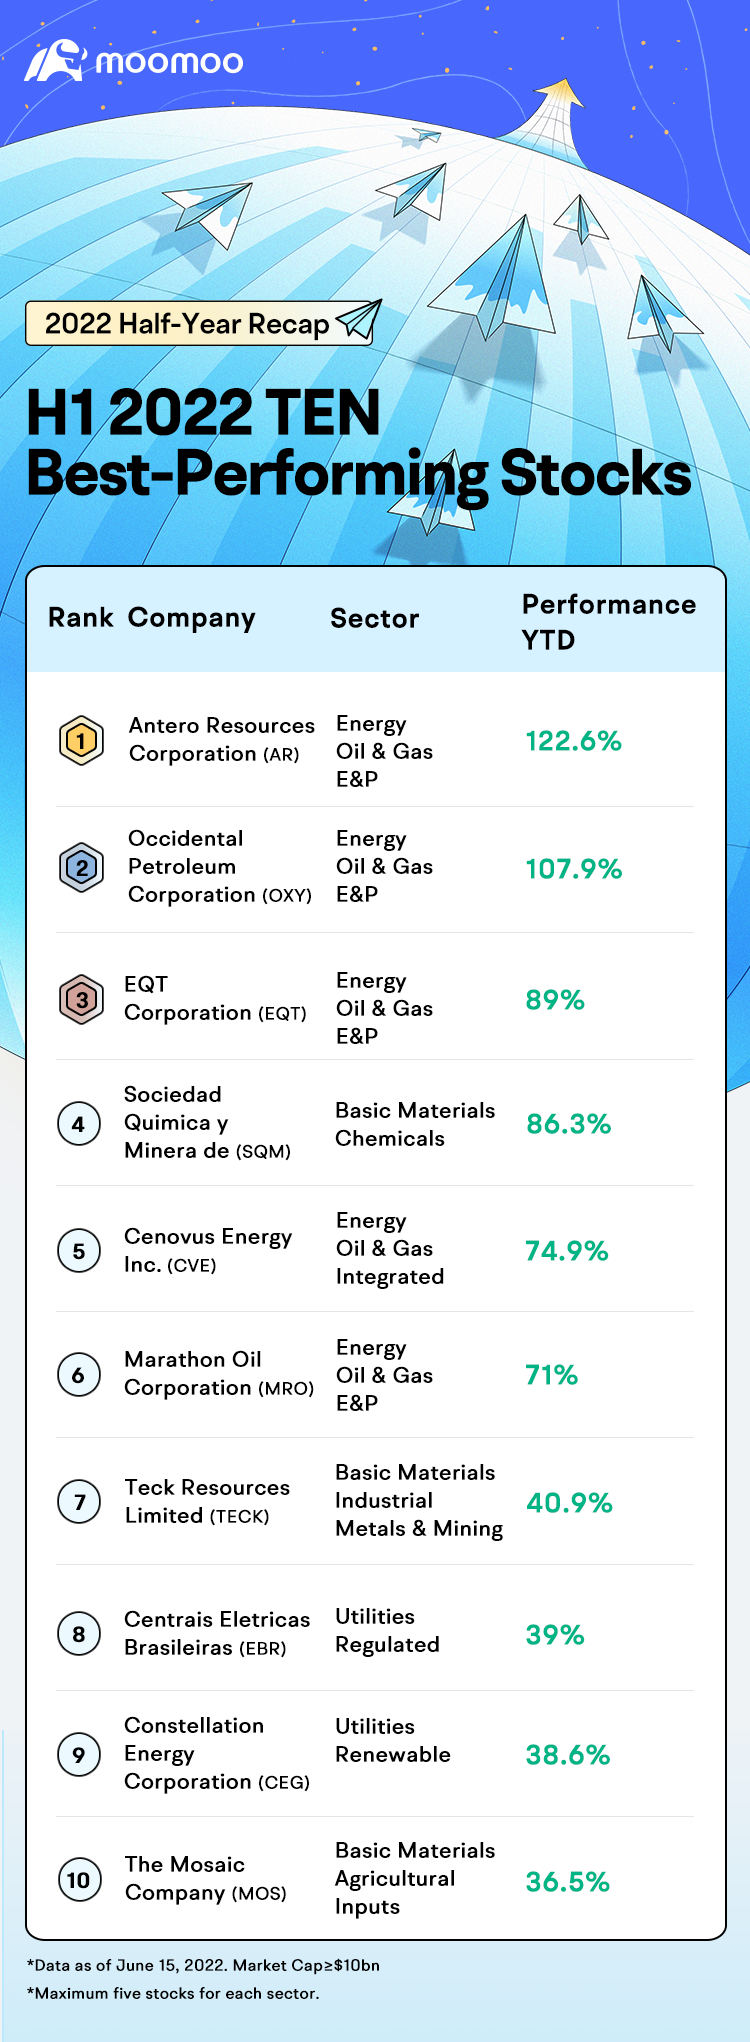Image resolution: width=750 pixels, height=2042 pixels.
Task: Open the 2022 Half-Year Recap tag
Action: point(187,324)
